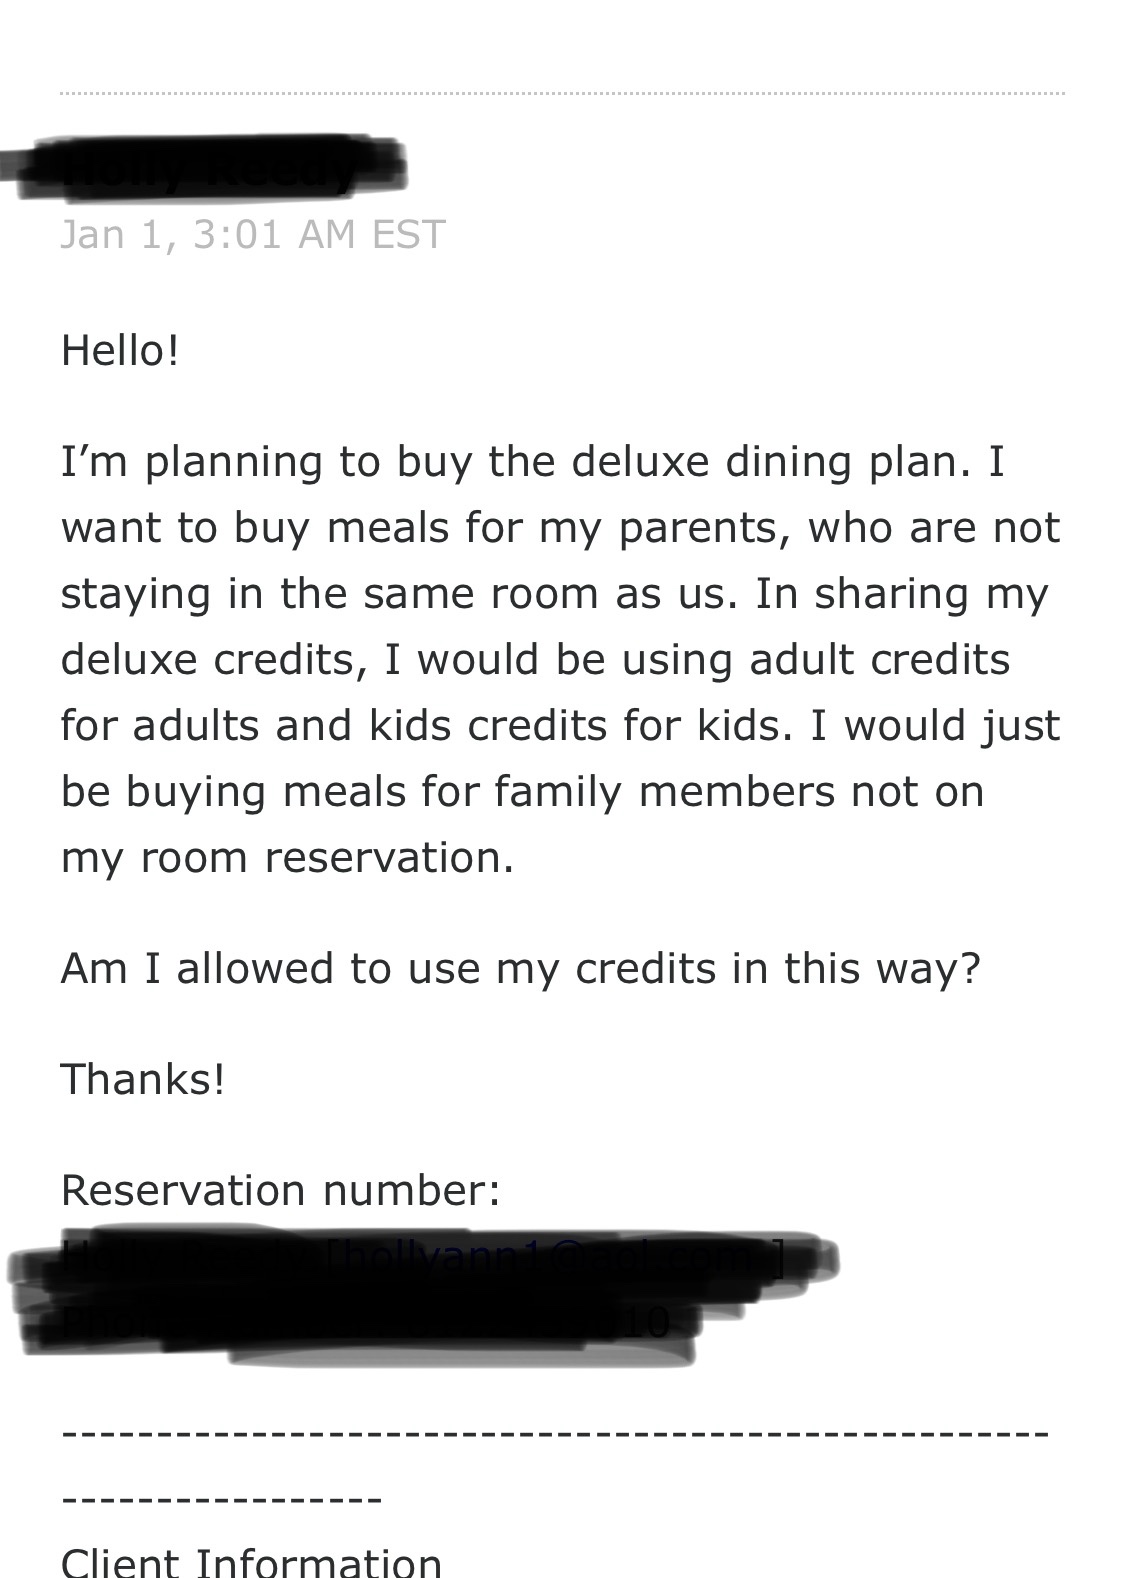The image size is (1125, 1578).
Task: Click the long dashed separator line
Action: (x=555, y=1434)
